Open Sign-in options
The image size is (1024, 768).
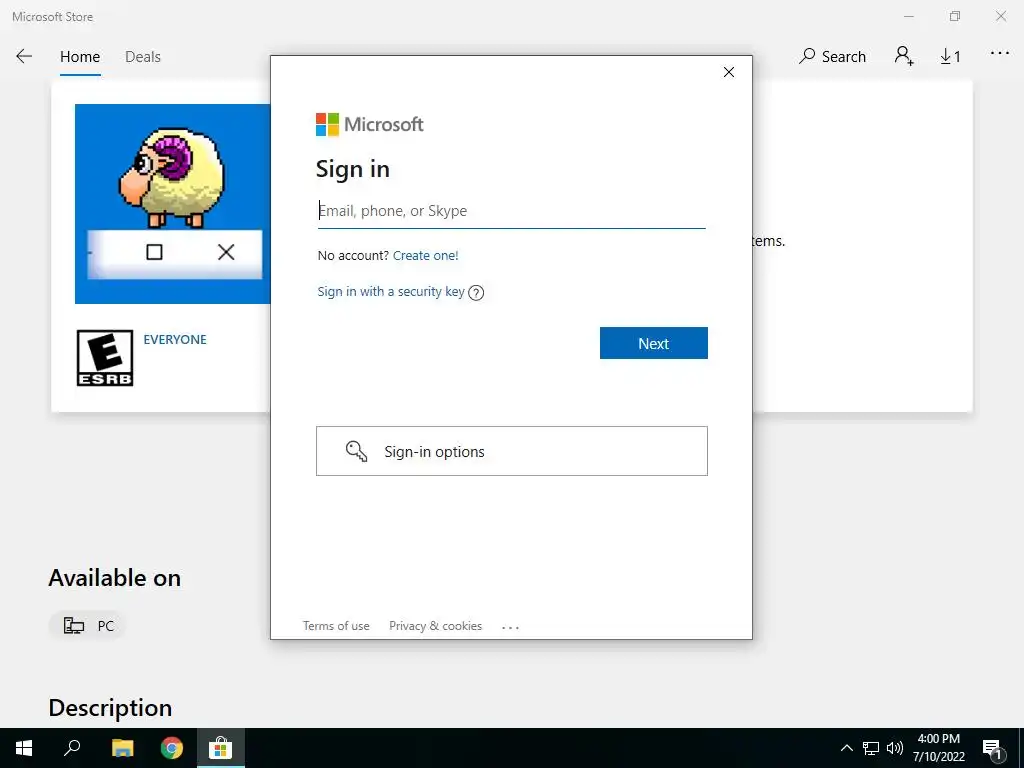coord(511,451)
